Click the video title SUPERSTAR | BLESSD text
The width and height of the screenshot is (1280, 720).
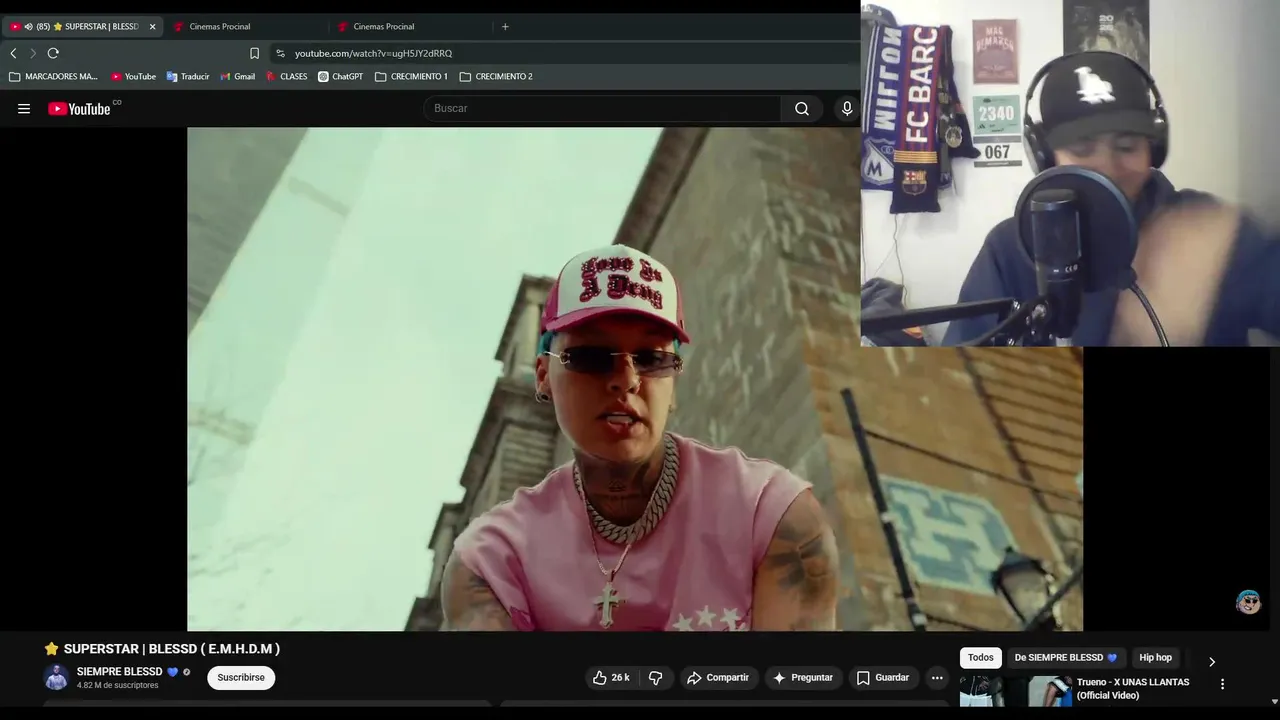pos(162,649)
